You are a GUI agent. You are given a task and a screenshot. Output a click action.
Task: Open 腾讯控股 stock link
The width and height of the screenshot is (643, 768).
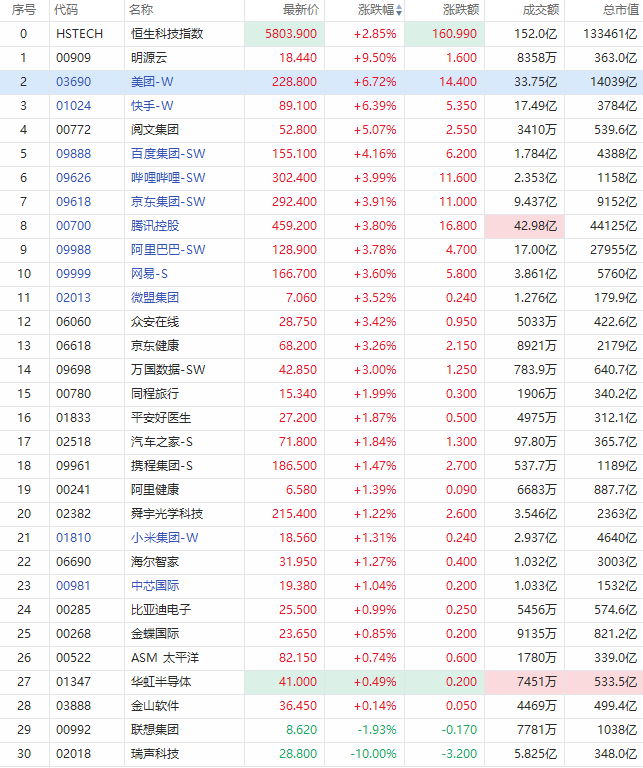pos(155,226)
